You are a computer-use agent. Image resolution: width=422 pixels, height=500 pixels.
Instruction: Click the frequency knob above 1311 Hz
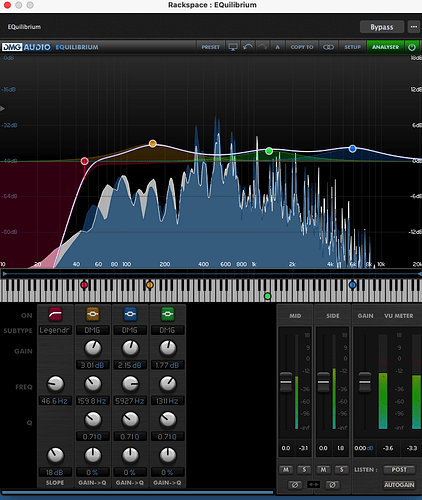click(167, 384)
